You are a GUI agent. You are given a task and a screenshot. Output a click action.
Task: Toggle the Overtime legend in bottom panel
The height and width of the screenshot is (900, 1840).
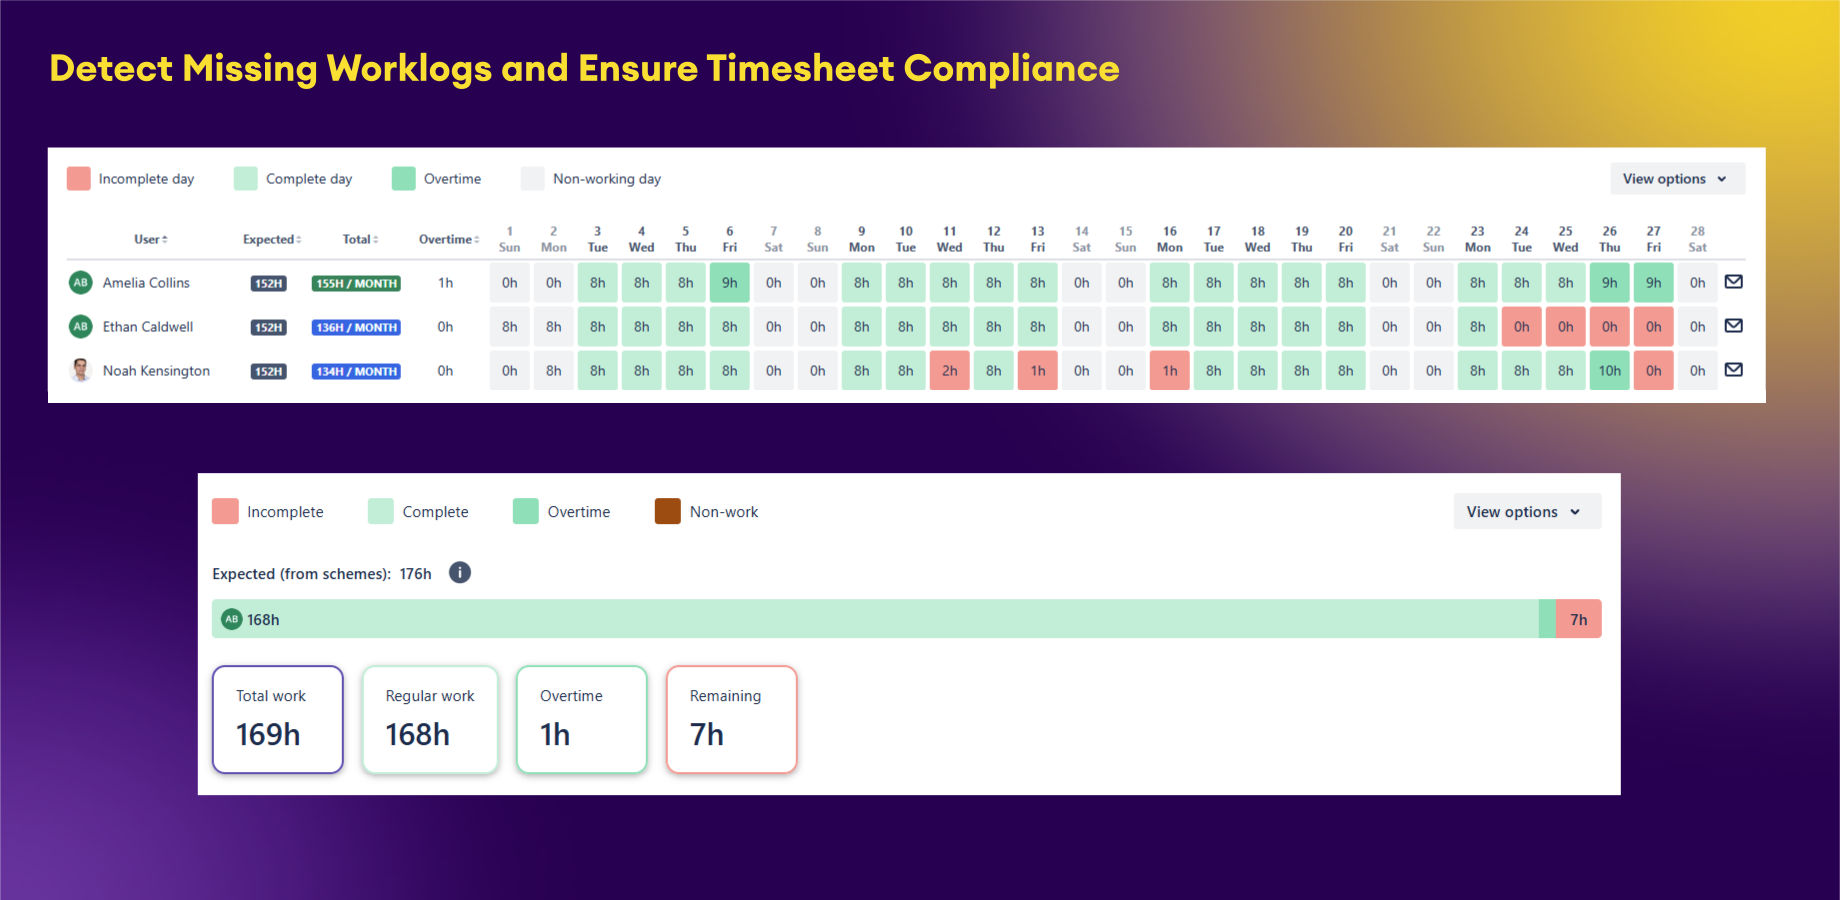pos(526,511)
